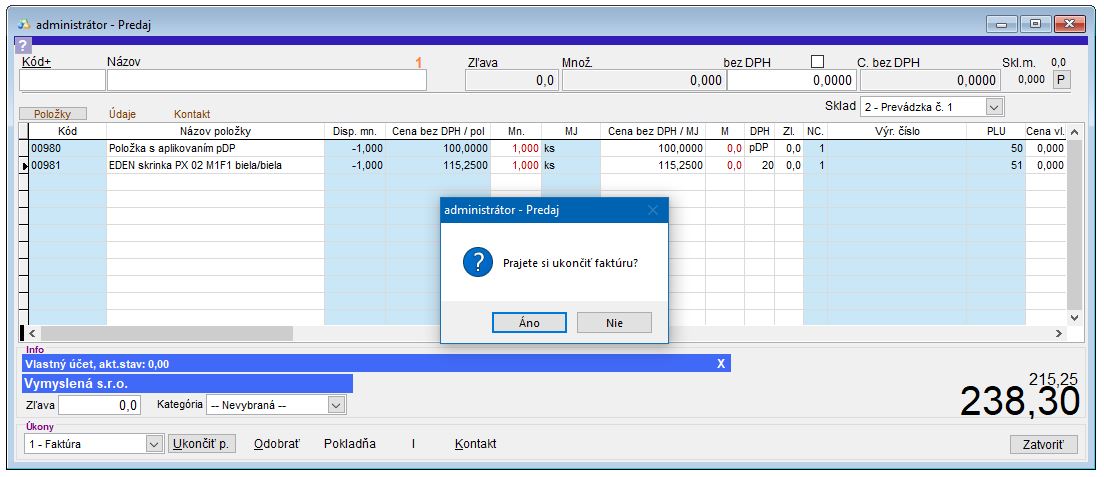Toggle the checkbox beside bez DPH
1104x477 pixels.
pos(817,62)
